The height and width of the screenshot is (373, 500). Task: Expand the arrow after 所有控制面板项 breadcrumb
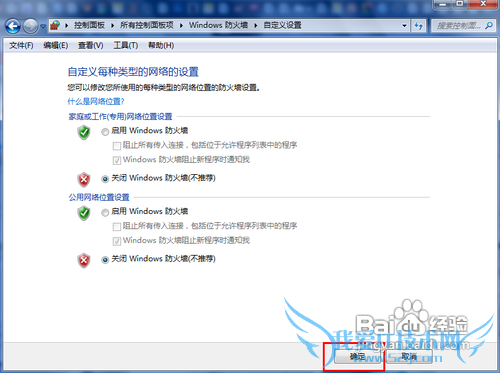click(x=181, y=25)
